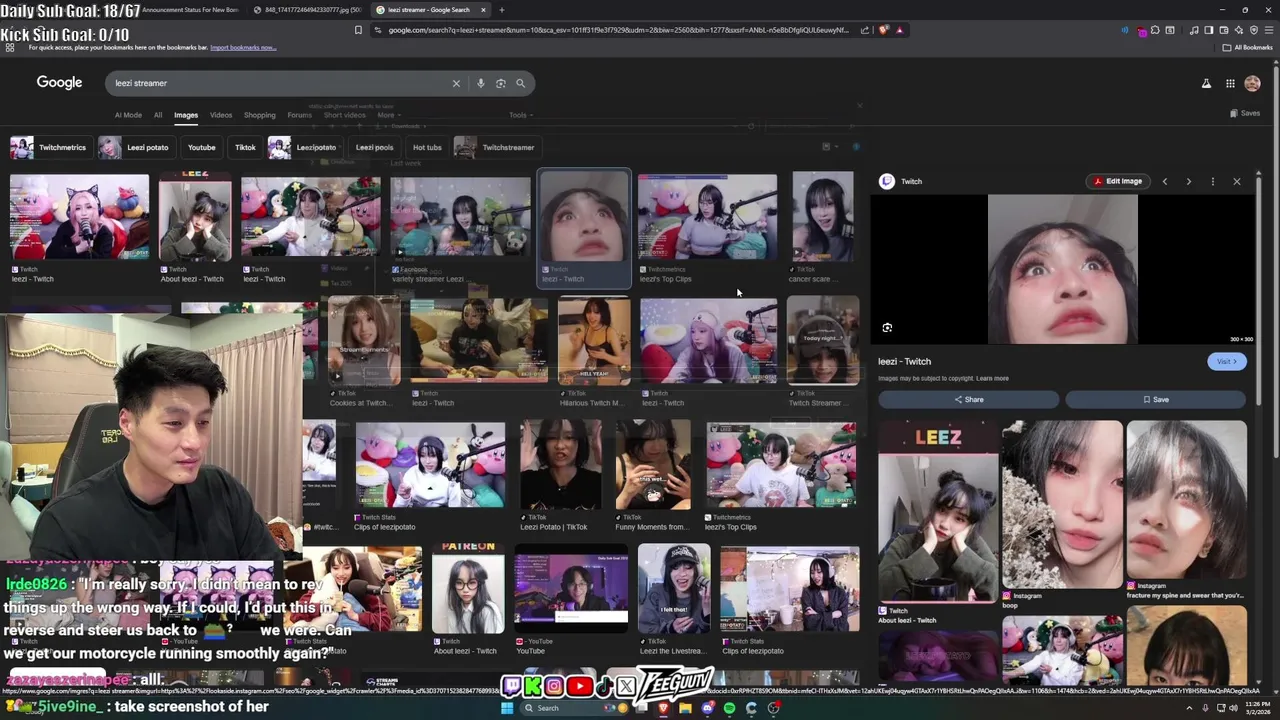
Task: Open Saves link in the page header
Action: (x=1245, y=113)
